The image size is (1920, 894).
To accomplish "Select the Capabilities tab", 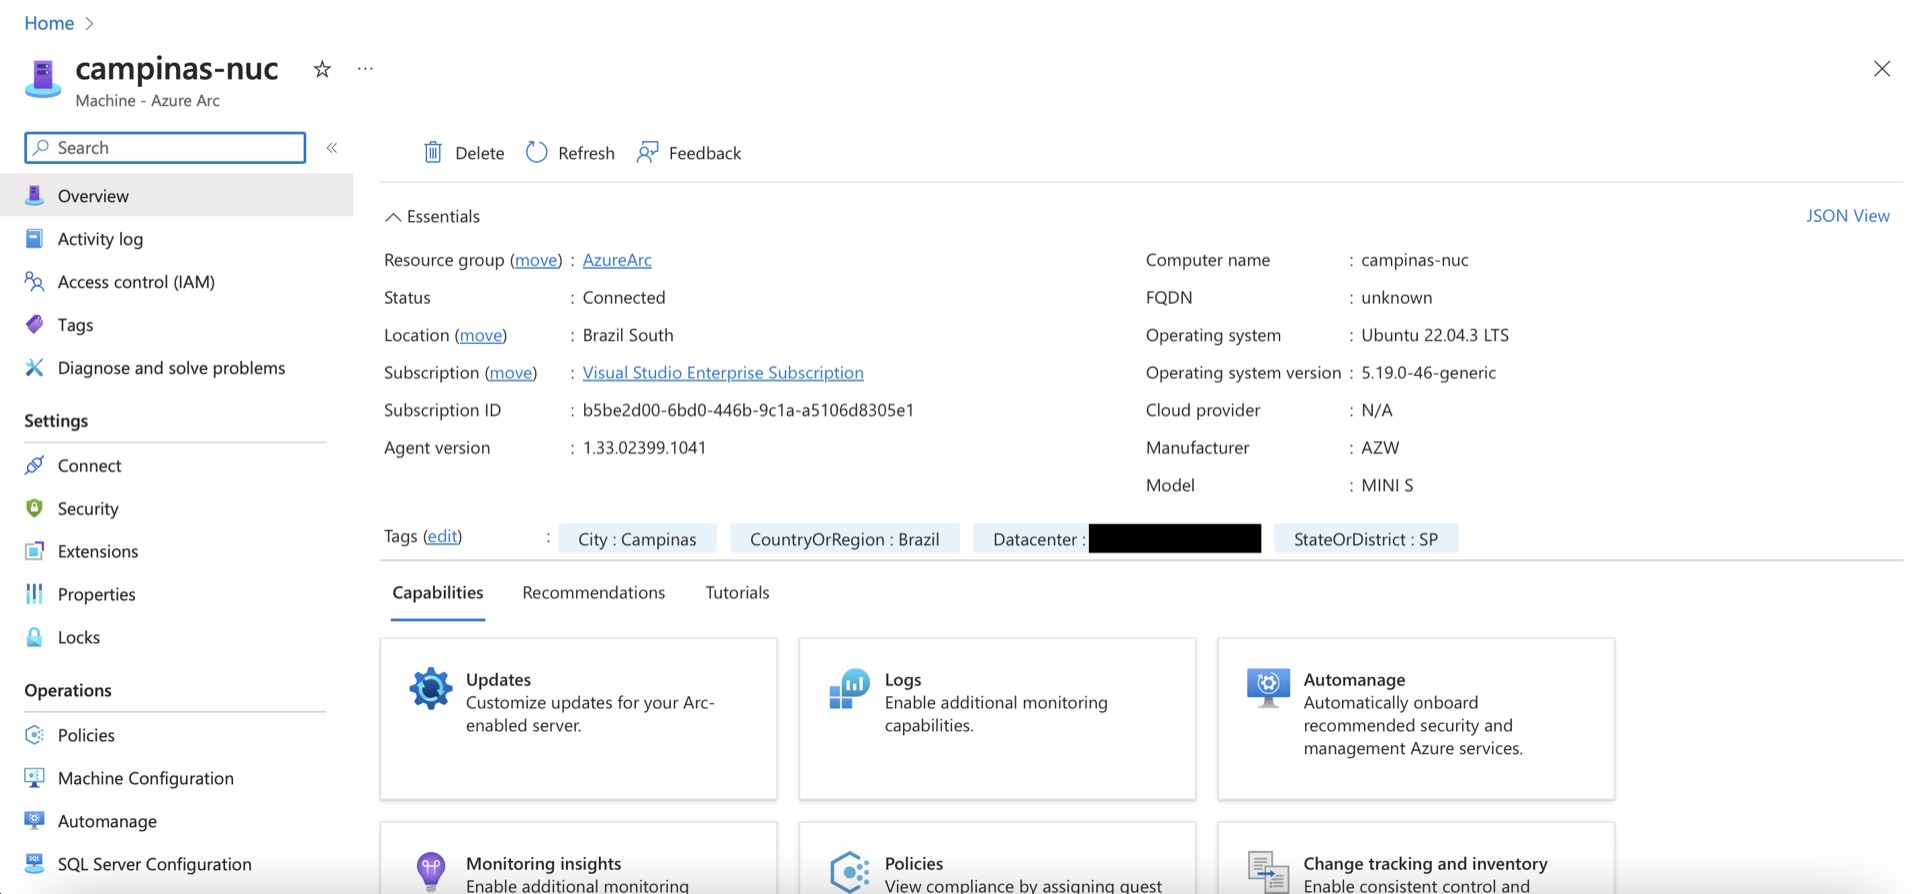I will 438,593.
